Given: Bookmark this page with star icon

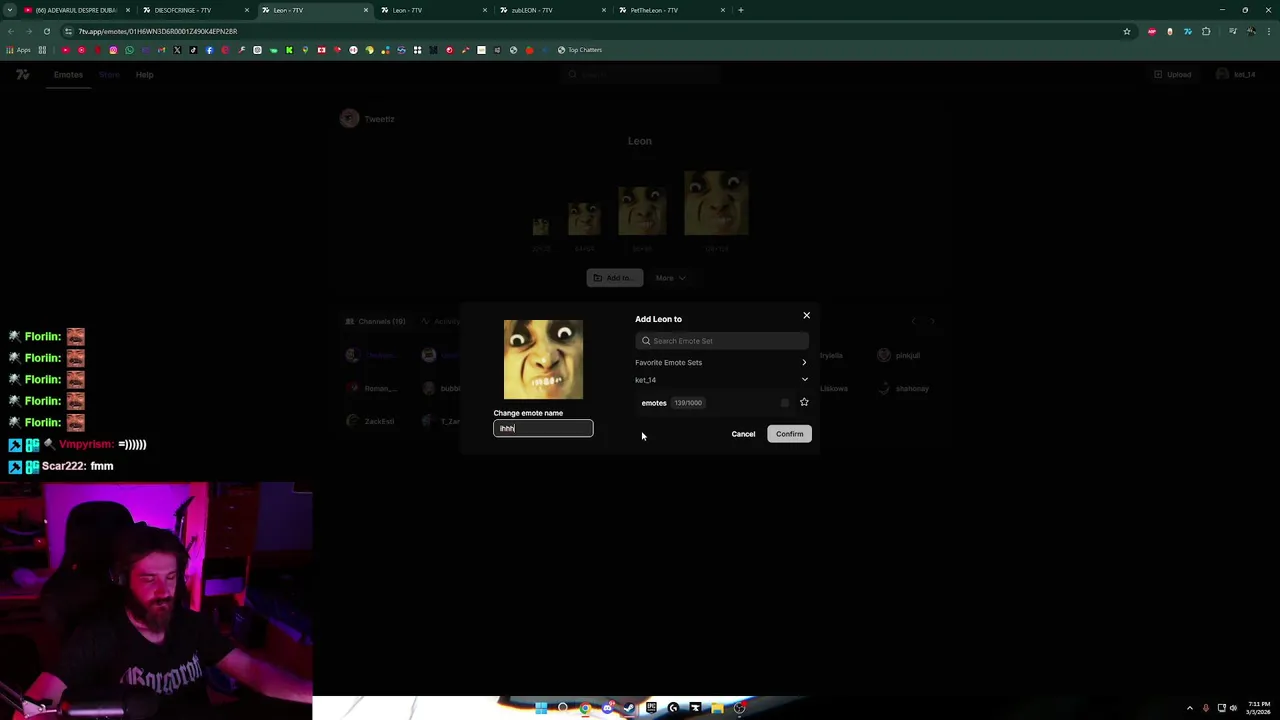Looking at the screenshot, I should (1127, 31).
